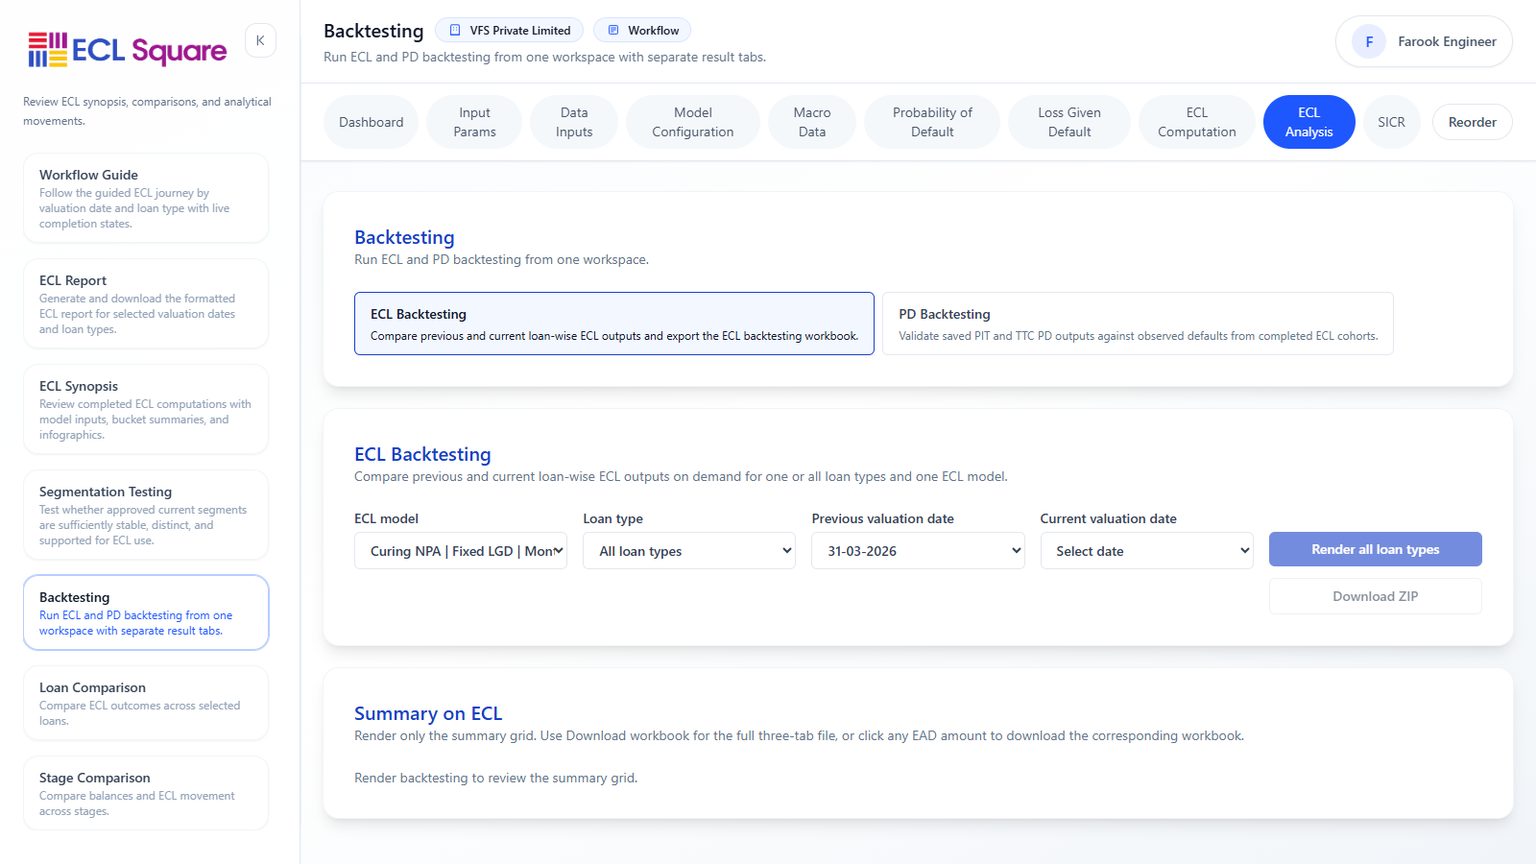The height and width of the screenshot is (864, 1536).
Task: Click the Reorder button
Action: 1472,122
